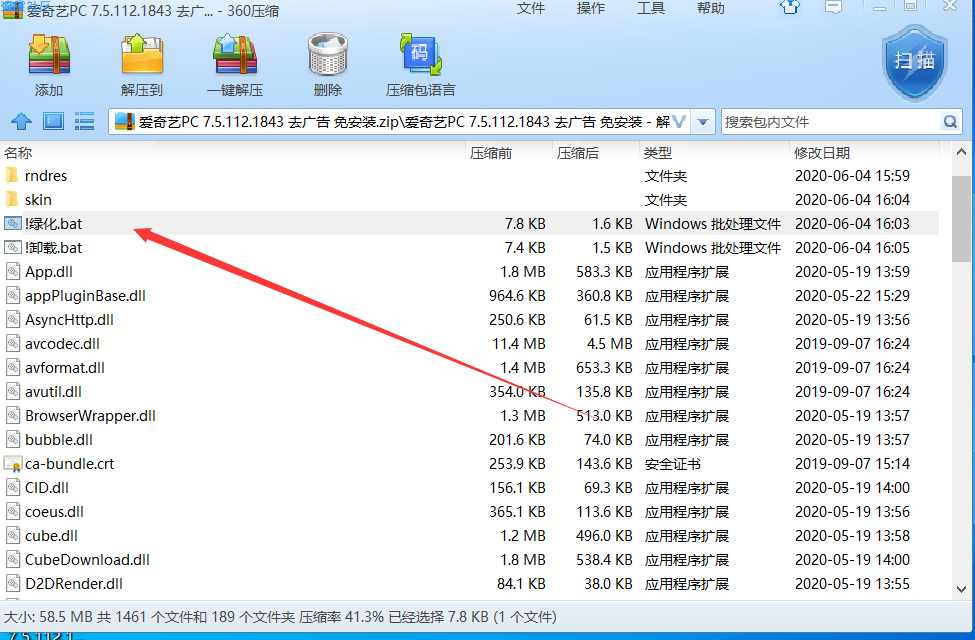
Task: Click the 添加 (Add) toolbar icon
Action: 49,56
